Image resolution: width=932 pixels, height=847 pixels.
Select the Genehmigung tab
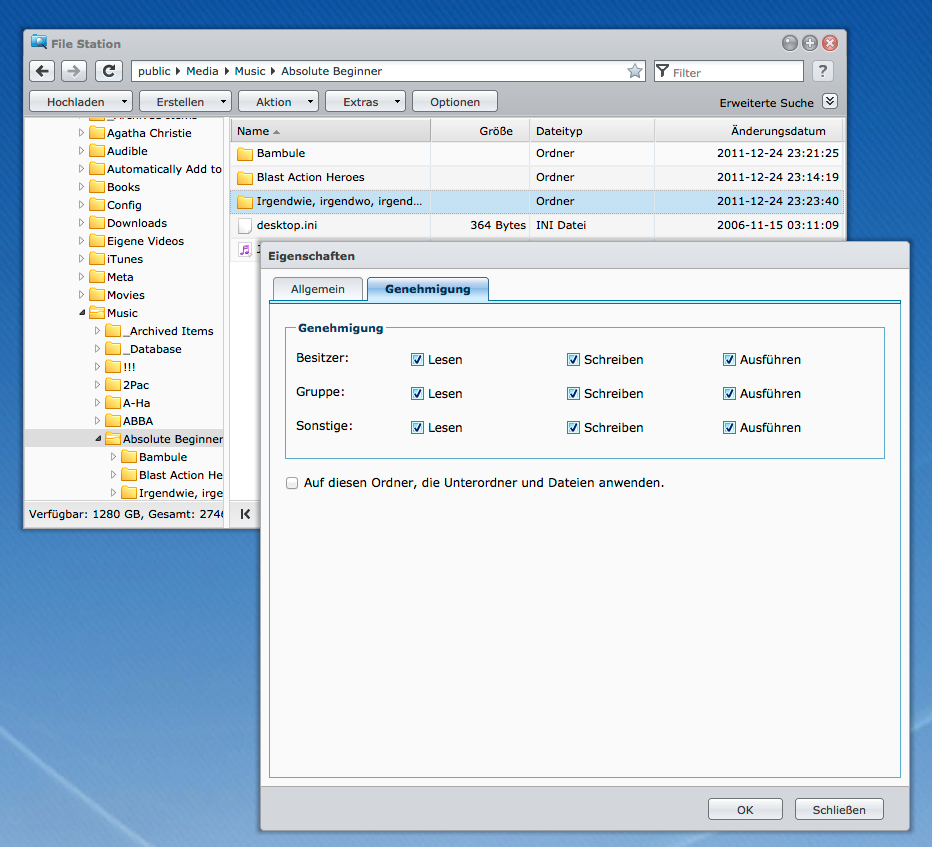click(427, 289)
